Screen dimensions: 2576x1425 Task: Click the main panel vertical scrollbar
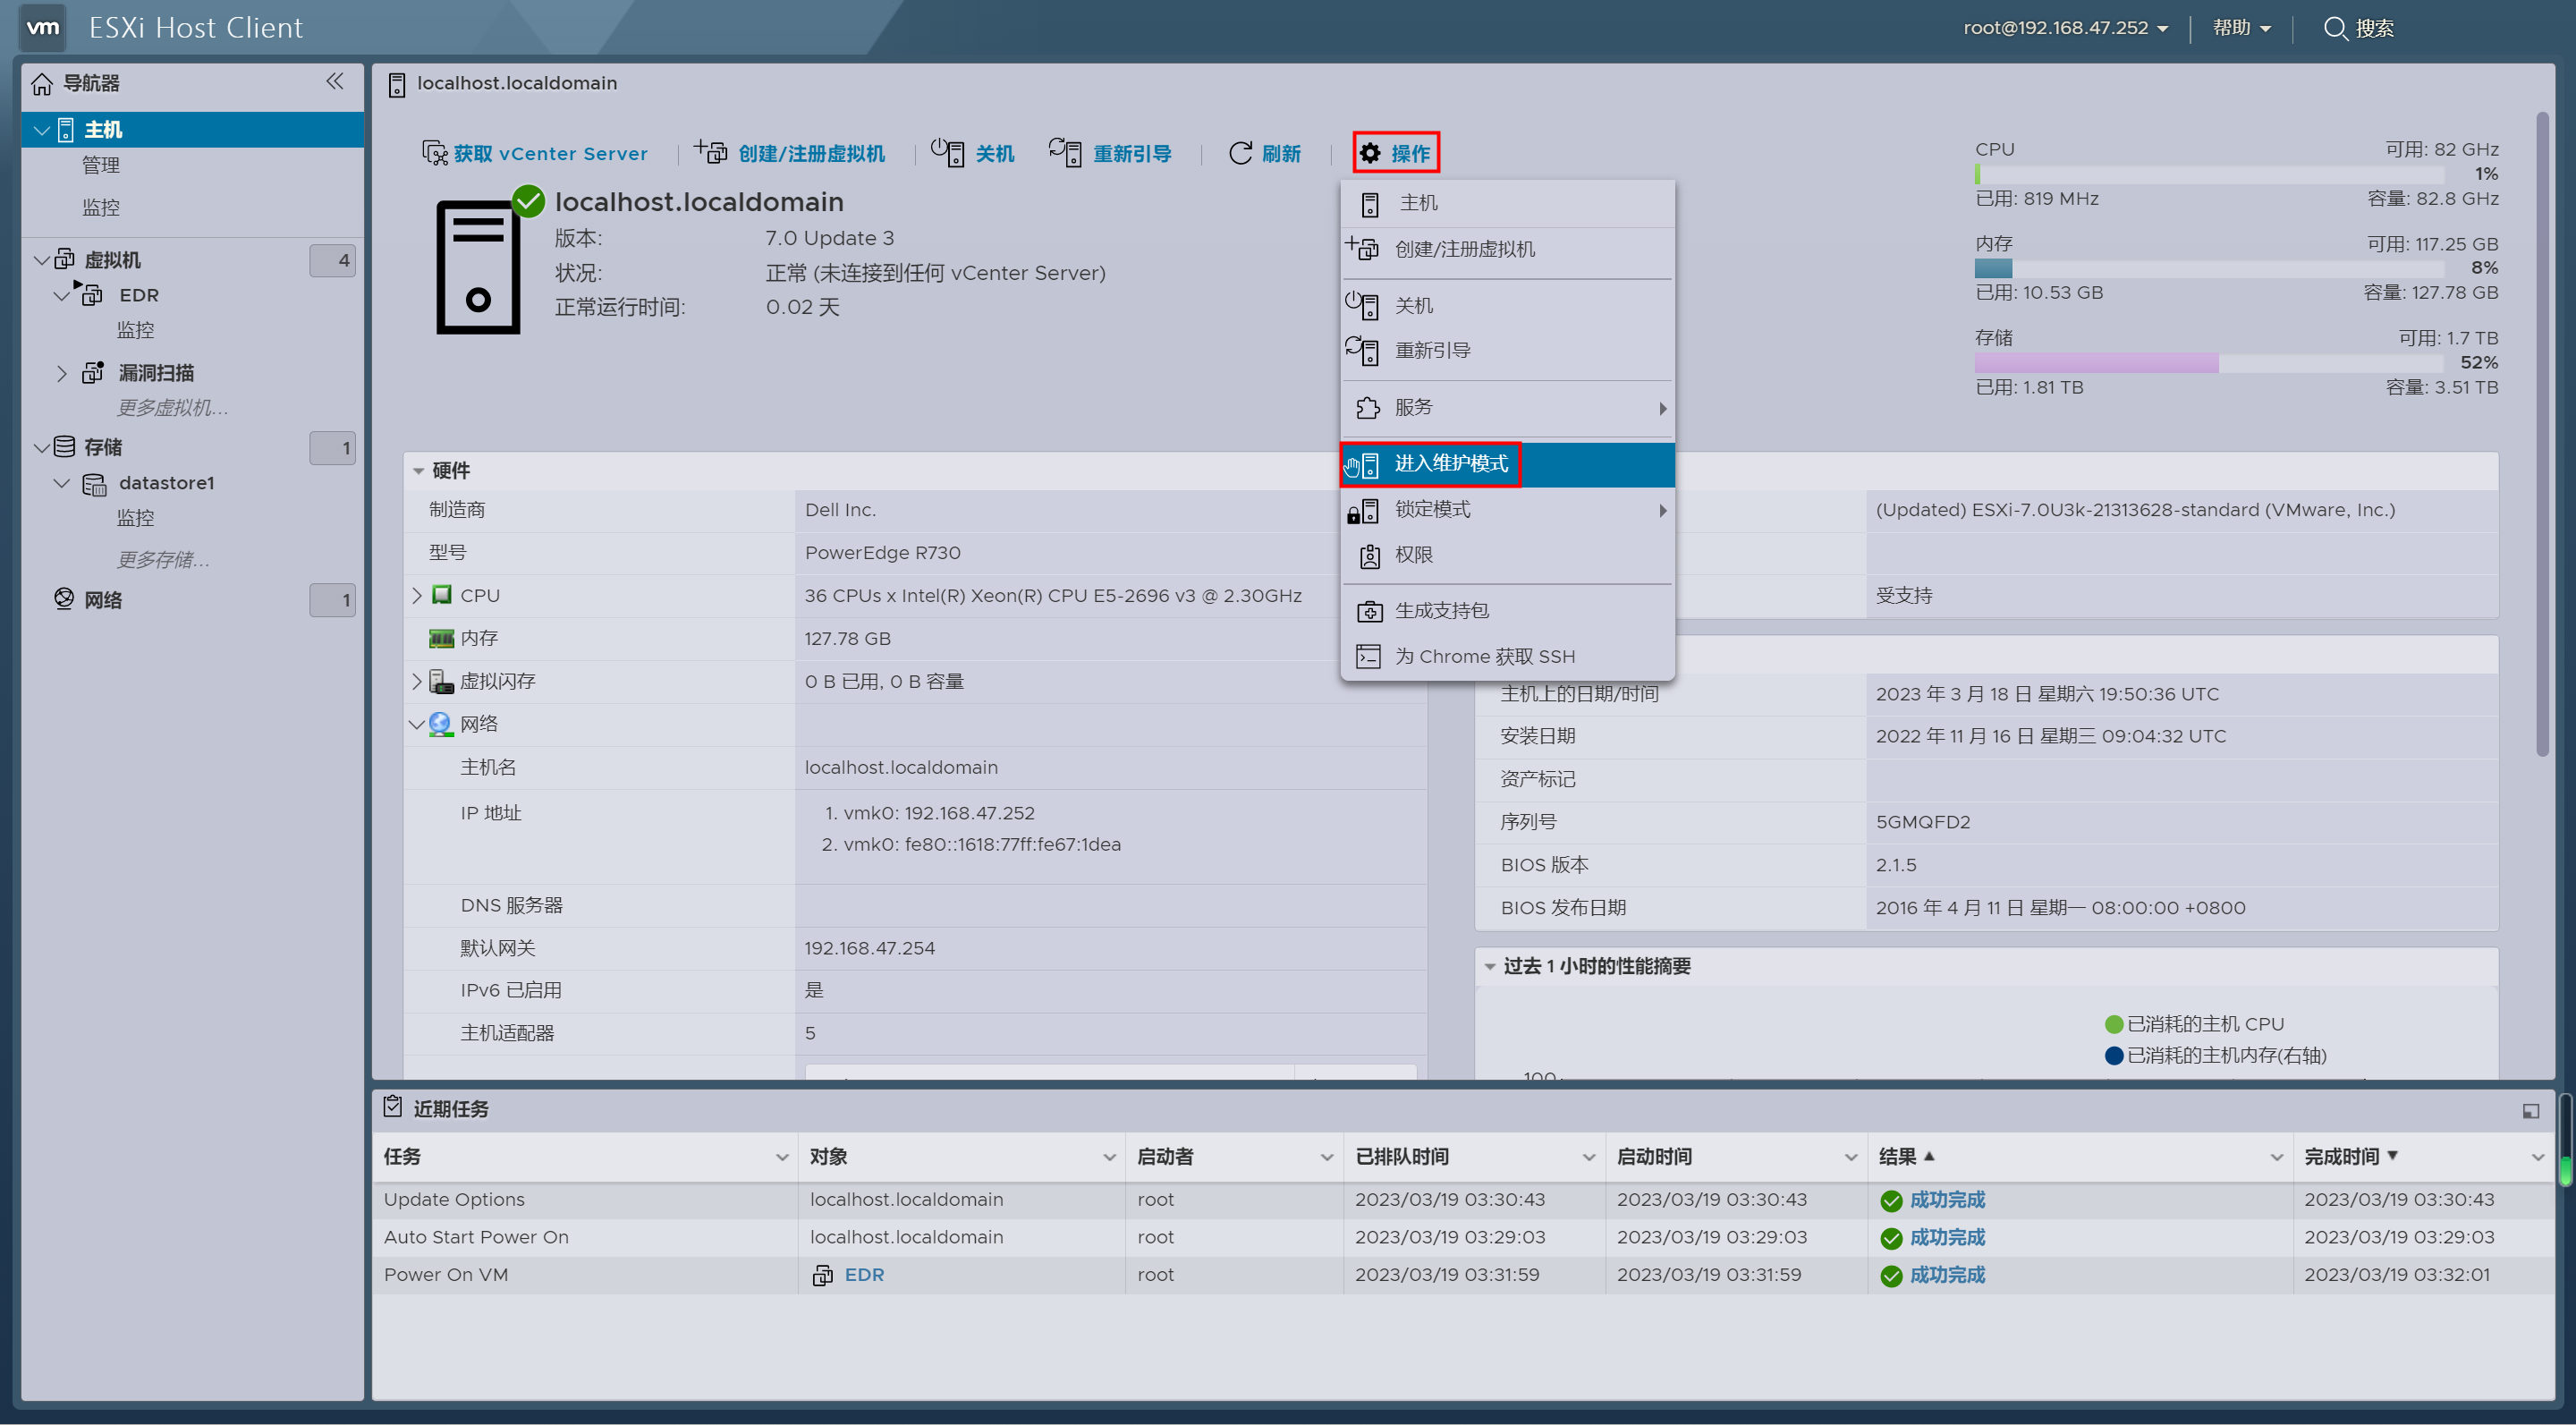[x=2543, y=434]
